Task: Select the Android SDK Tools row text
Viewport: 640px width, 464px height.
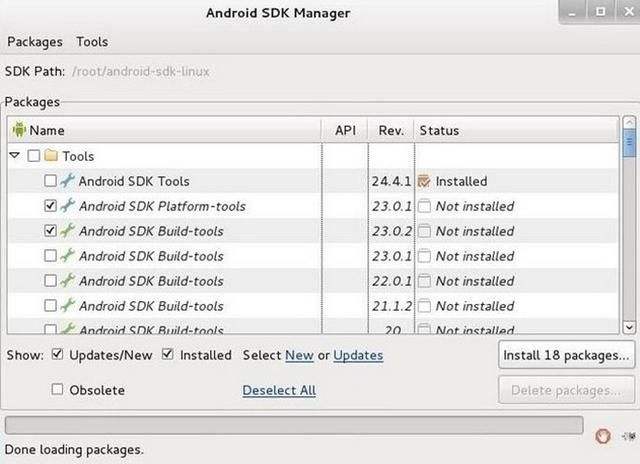Action: tap(134, 181)
